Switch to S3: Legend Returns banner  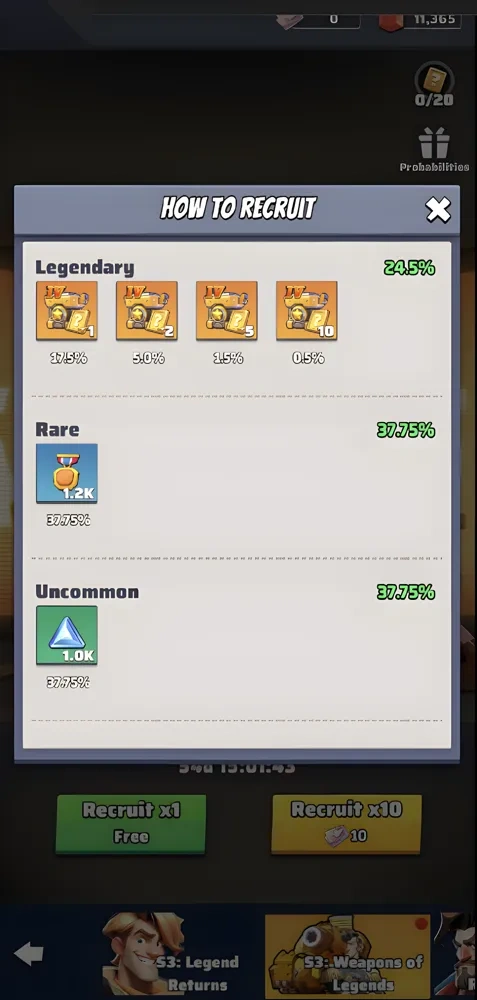click(x=172, y=955)
